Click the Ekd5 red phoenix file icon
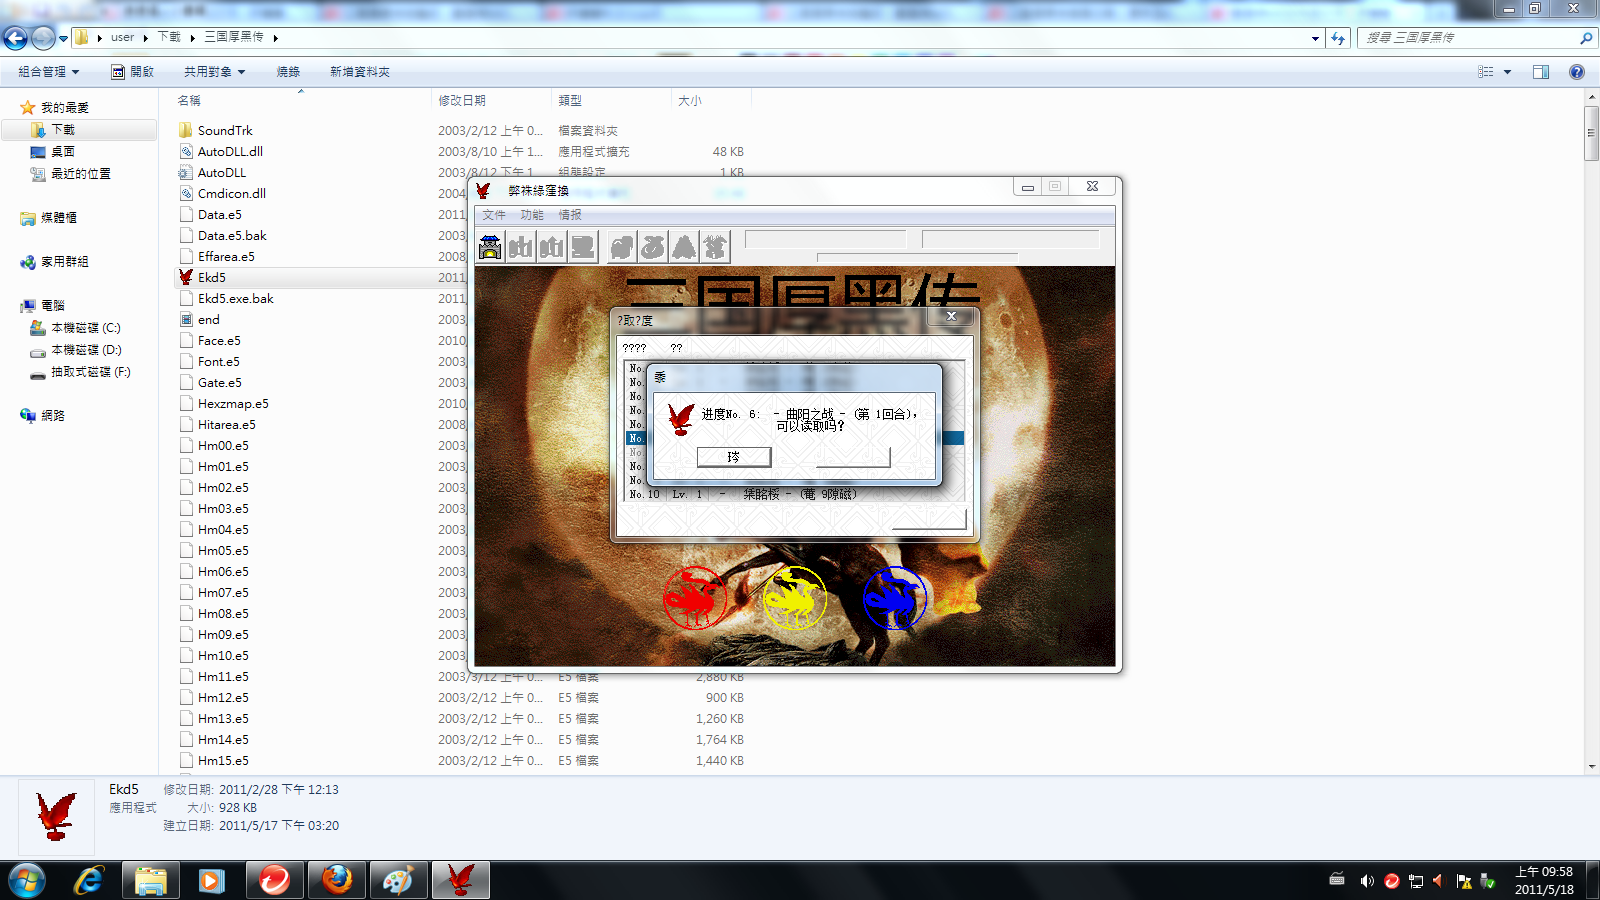This screenshot has width=1600, height=900. [x=186, y=277]
